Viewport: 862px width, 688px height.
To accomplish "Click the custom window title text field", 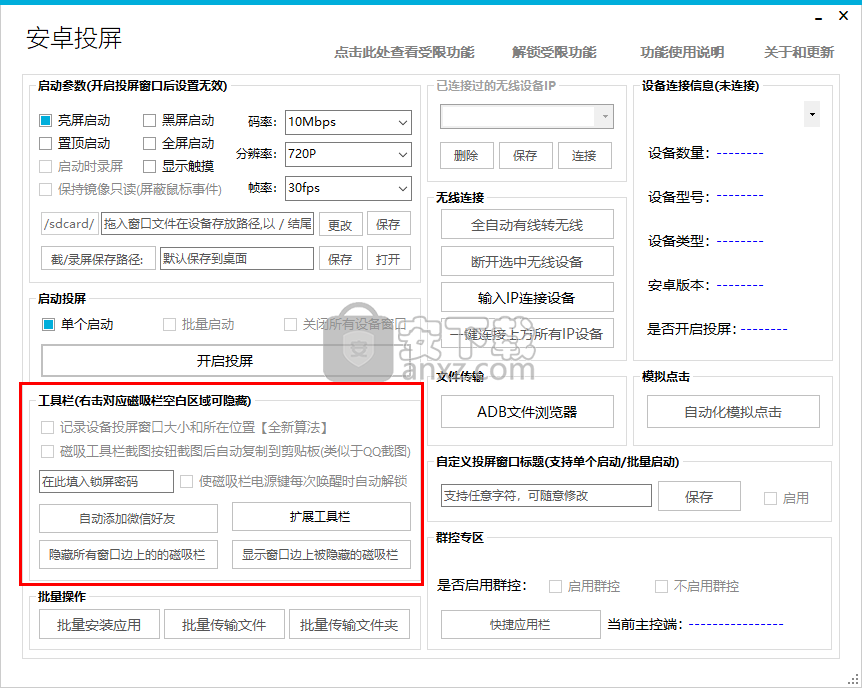I will tap(546, 496).
